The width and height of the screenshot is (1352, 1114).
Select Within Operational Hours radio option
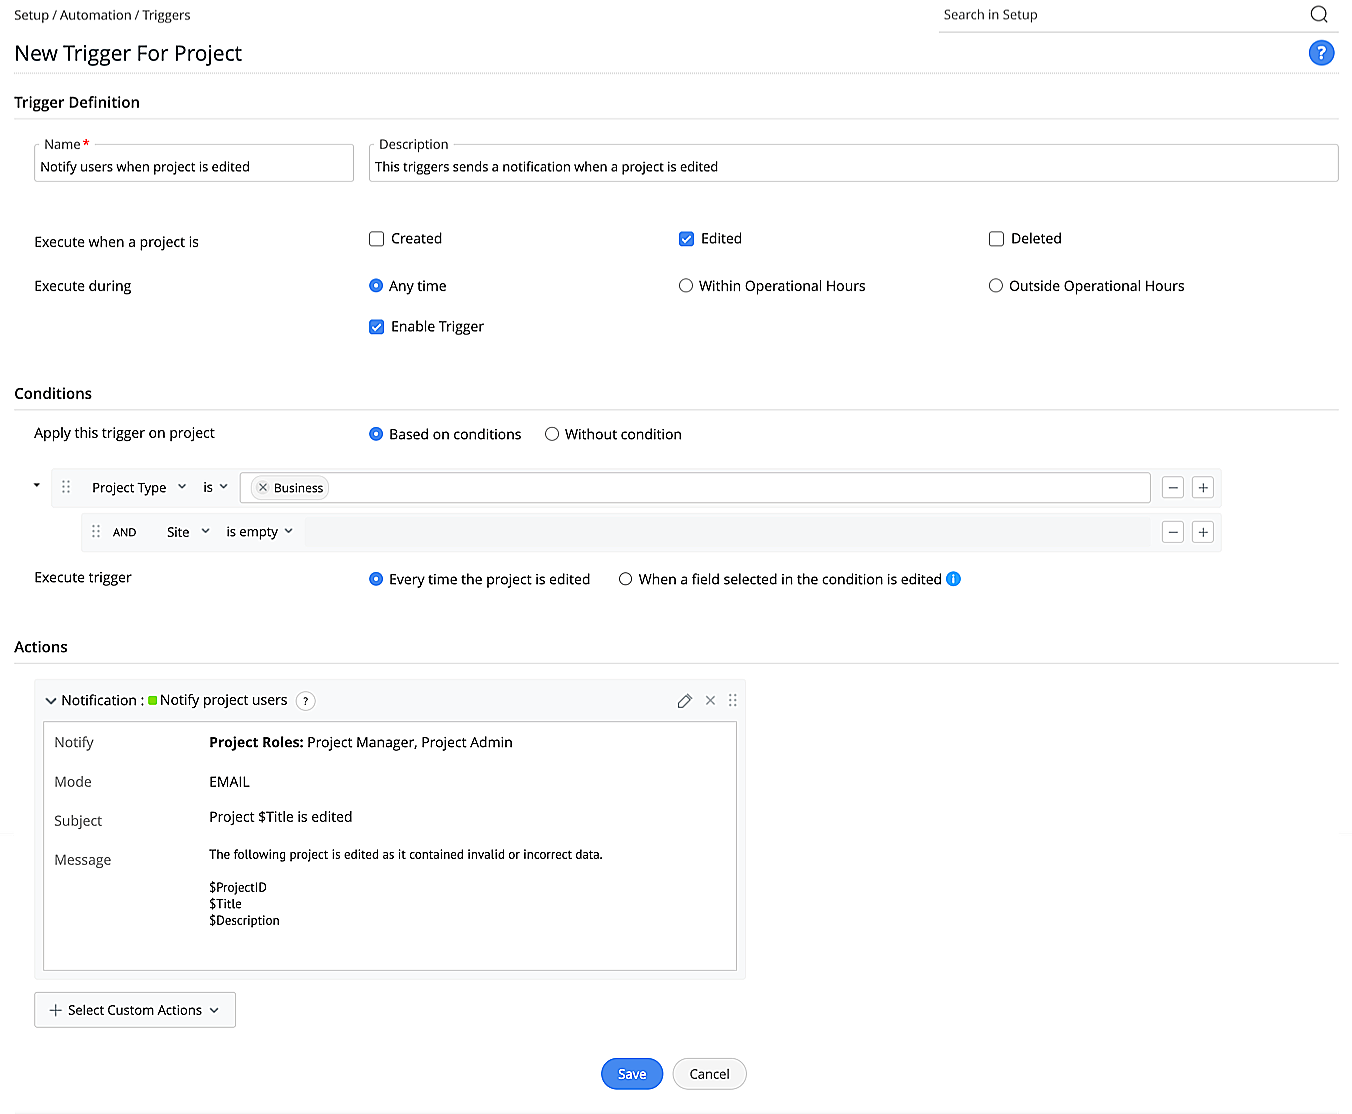click(x=686, y=286)
